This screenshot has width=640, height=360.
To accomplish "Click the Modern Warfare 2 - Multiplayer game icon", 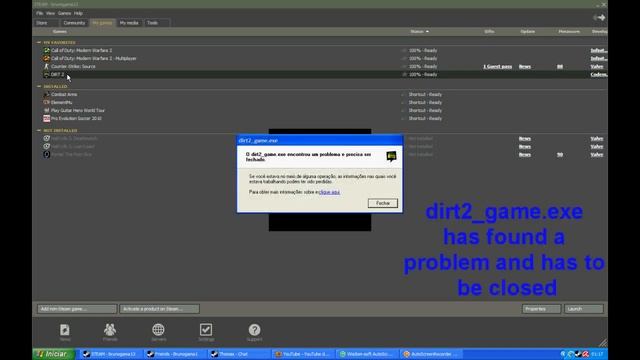I will [x=47, y=58].
